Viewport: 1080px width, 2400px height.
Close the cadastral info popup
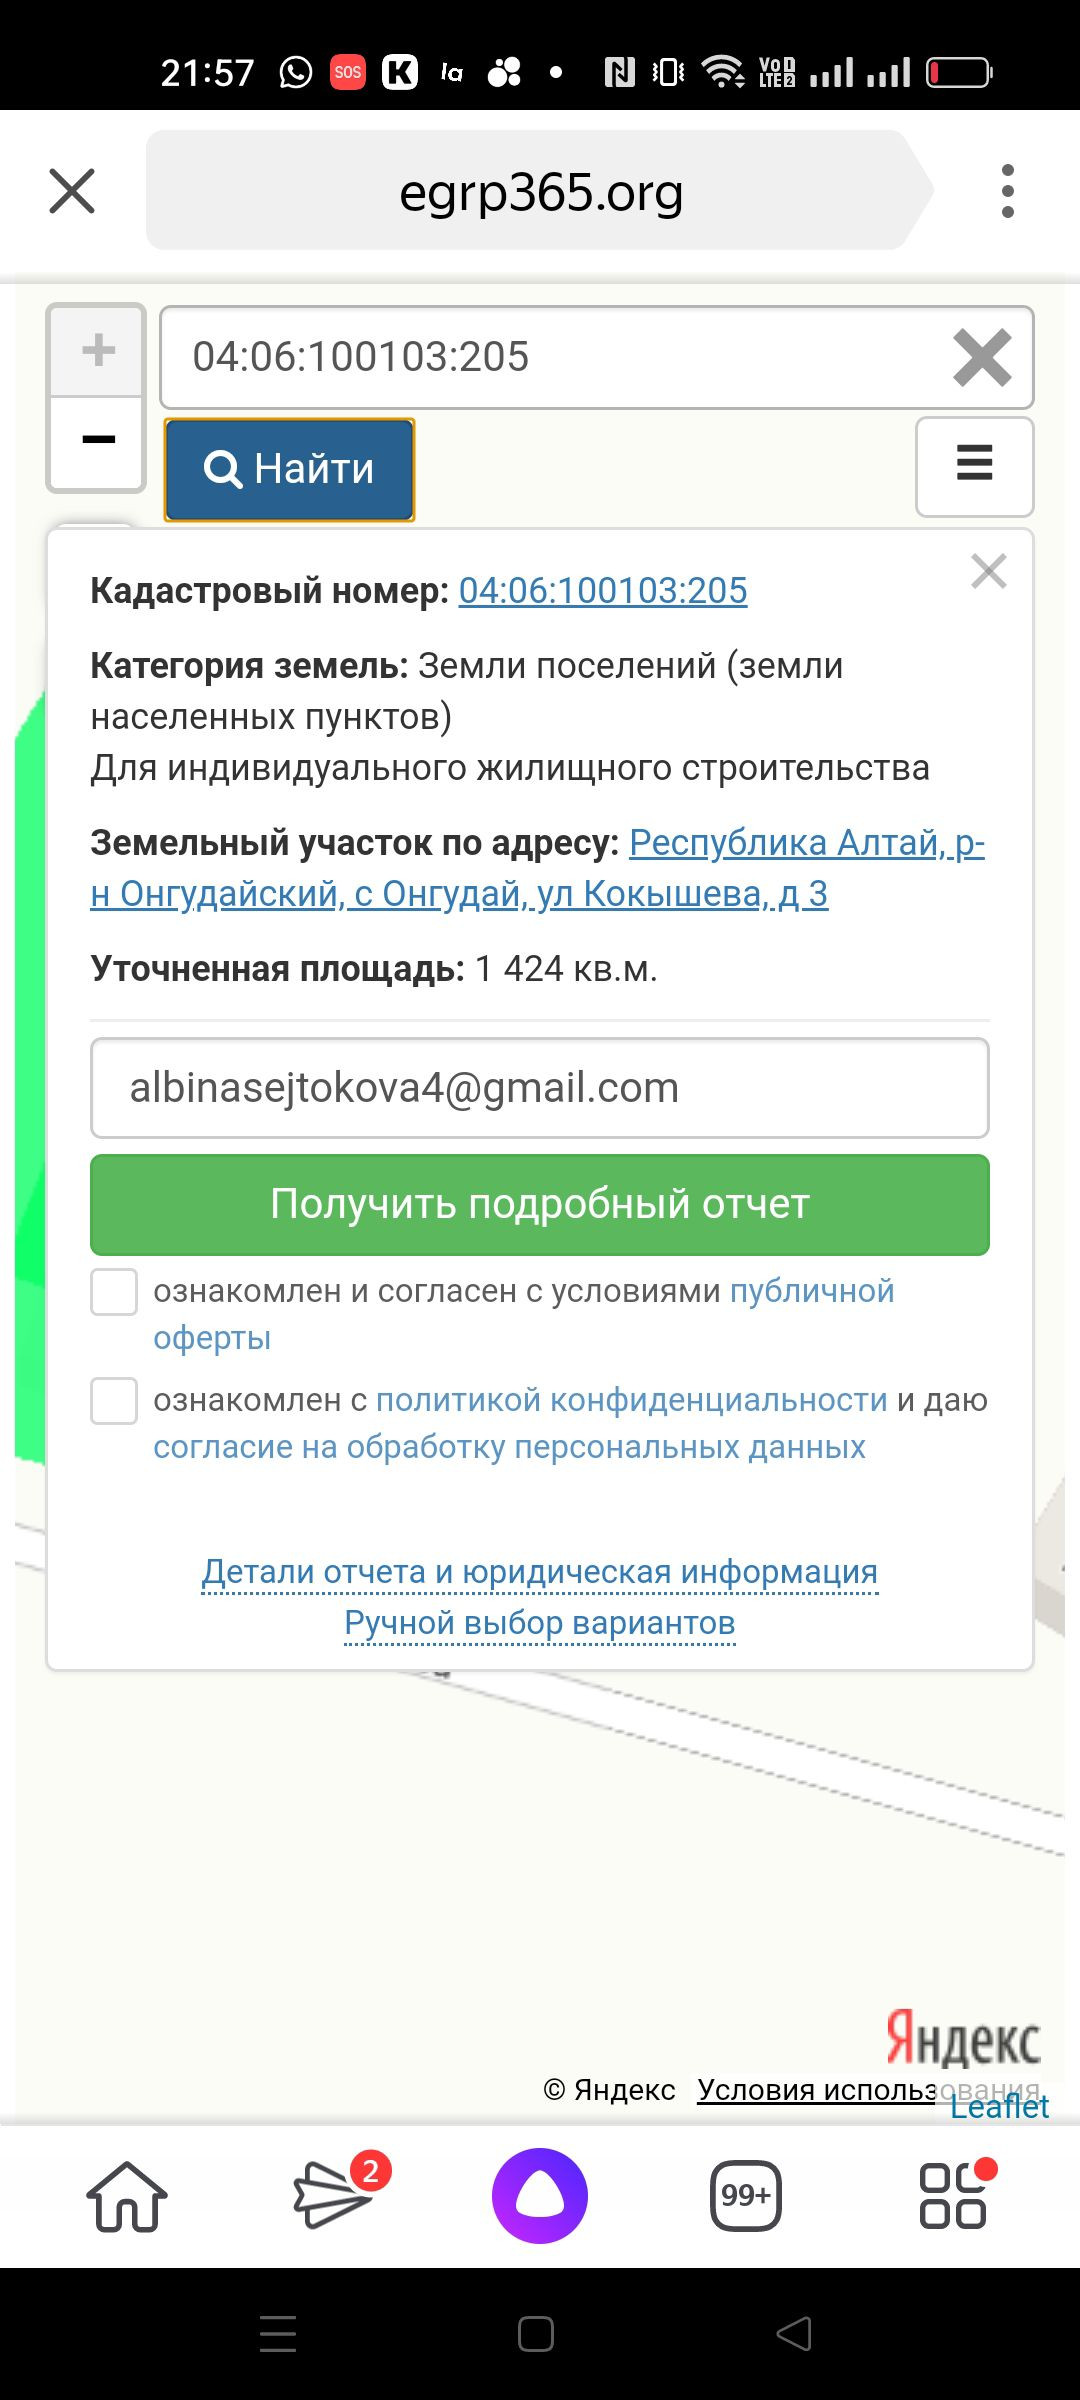[x=988, y=572]
